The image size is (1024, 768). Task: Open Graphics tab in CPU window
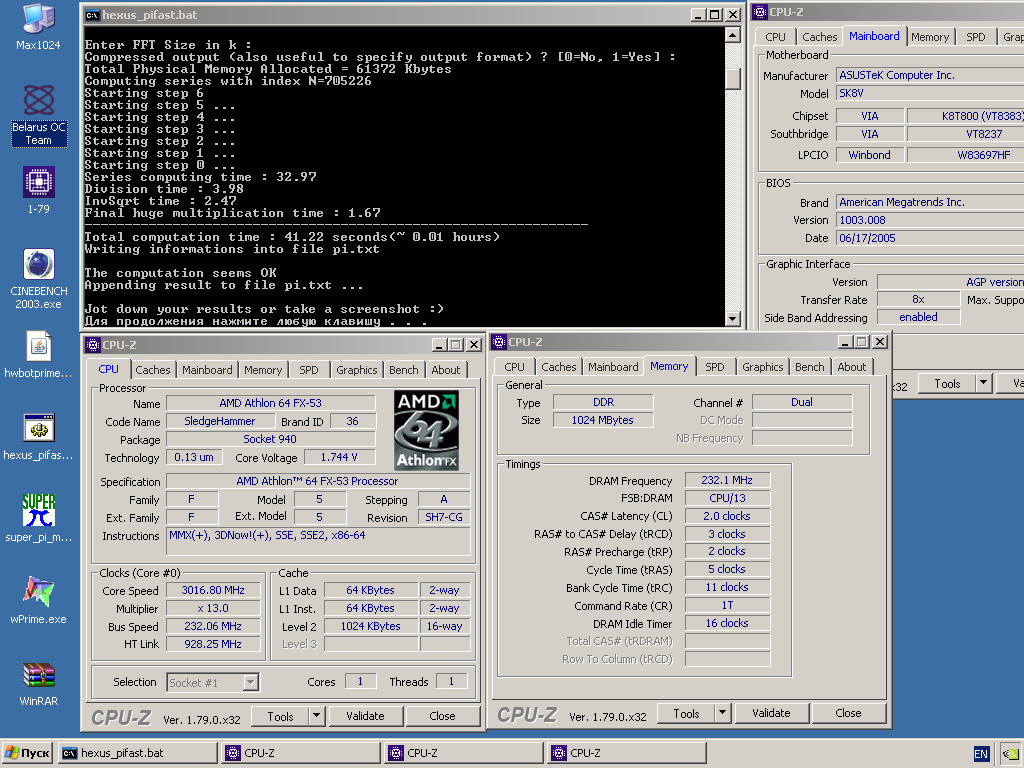click(x=357, y=370)
